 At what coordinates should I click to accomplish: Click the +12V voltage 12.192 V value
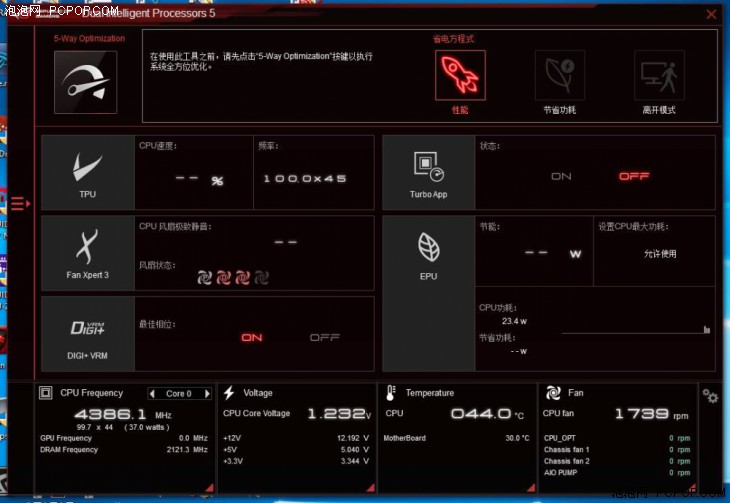pyautogui.click(x=353, y=438)
